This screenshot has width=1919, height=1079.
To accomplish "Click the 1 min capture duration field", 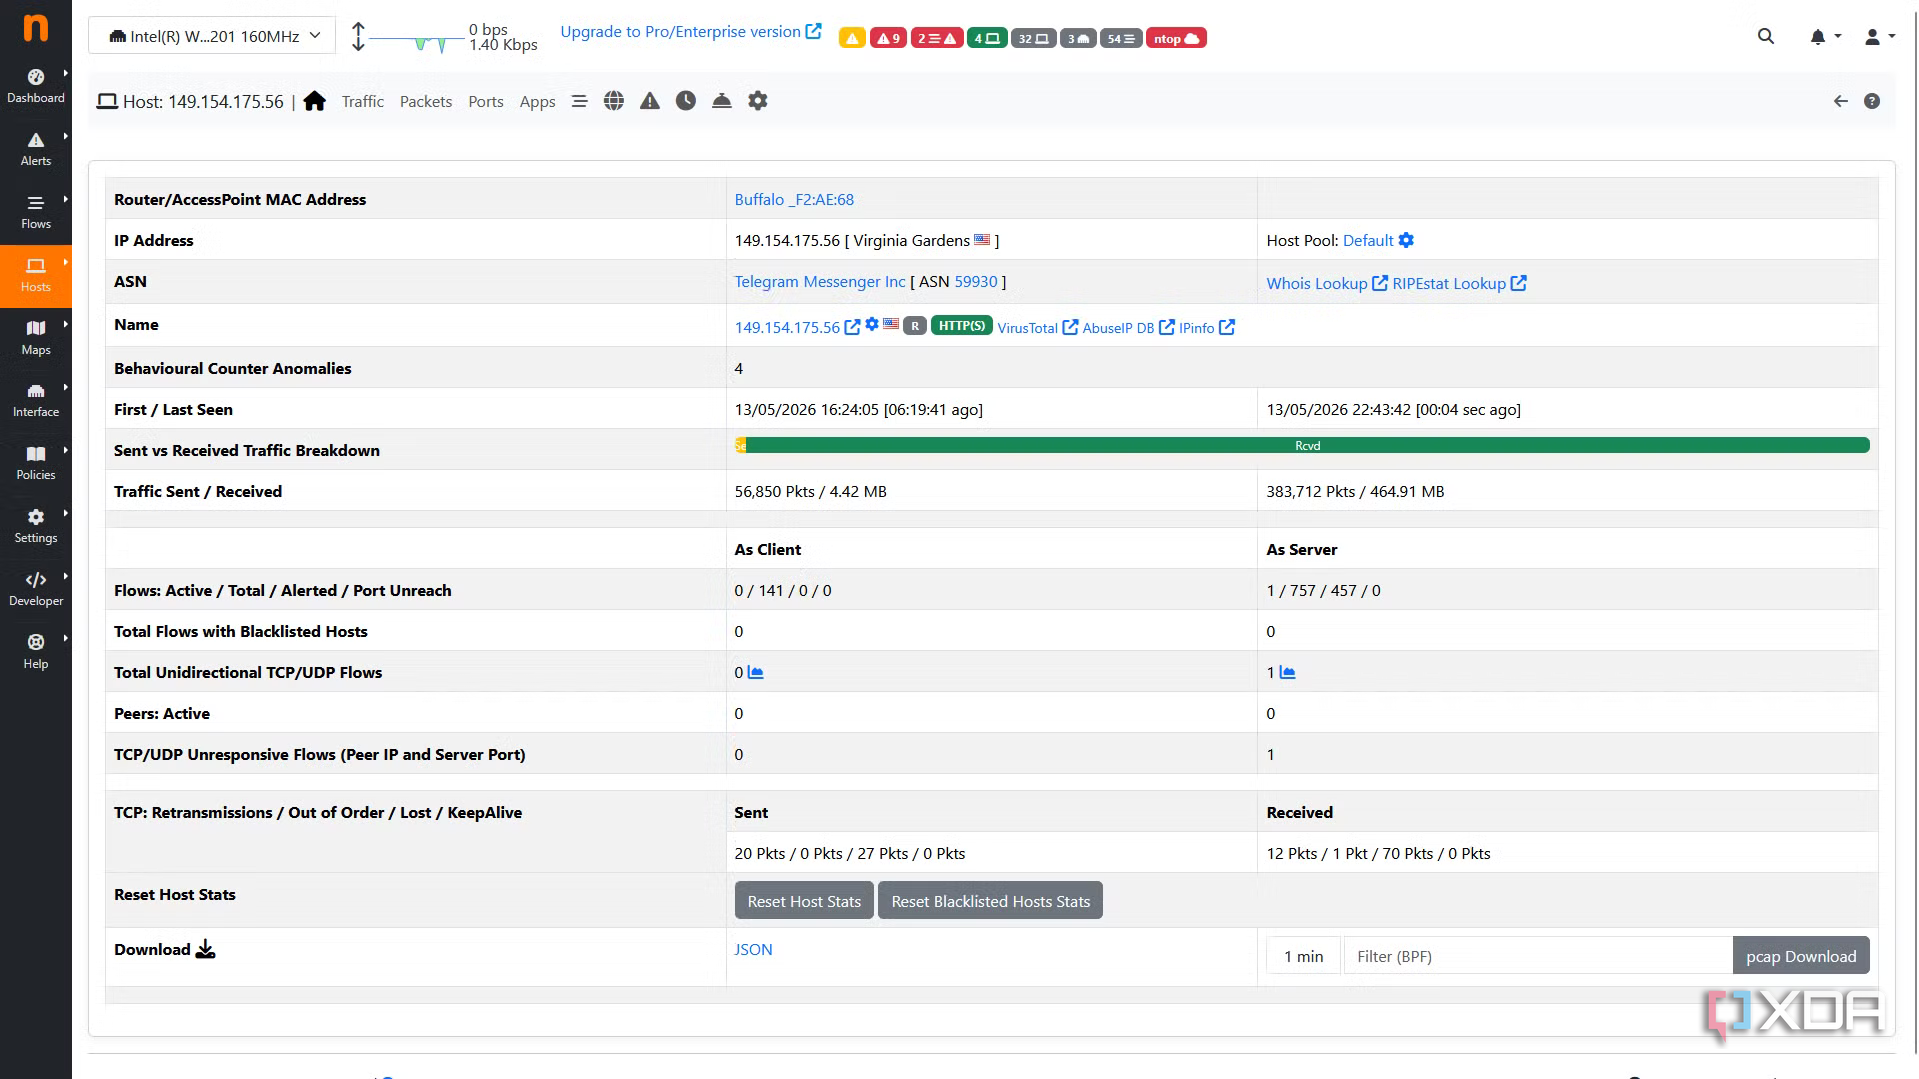I will pos(1304,956).
